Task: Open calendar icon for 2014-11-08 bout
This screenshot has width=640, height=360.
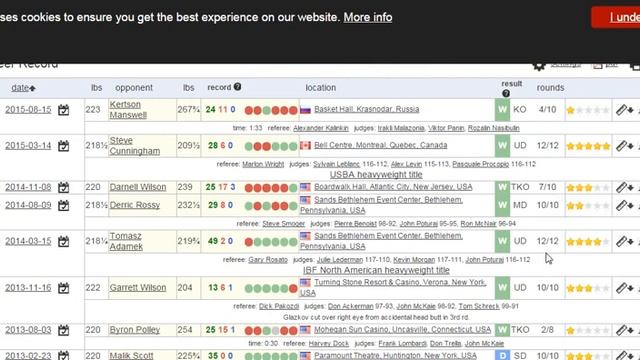Action: tap(63, 187)
